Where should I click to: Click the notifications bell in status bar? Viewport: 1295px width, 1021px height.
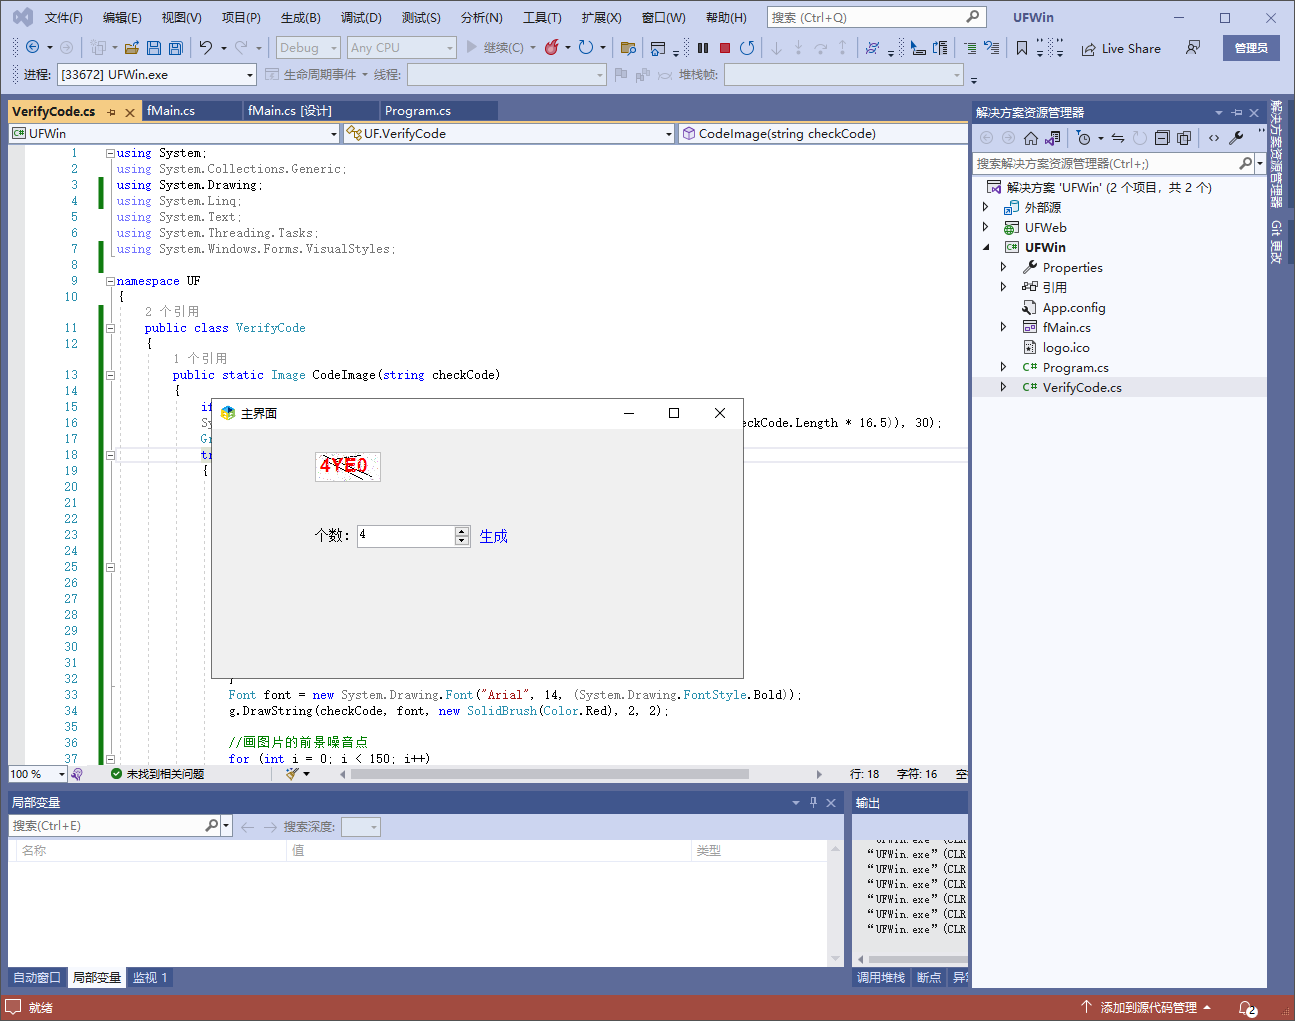(1247, 1008)
